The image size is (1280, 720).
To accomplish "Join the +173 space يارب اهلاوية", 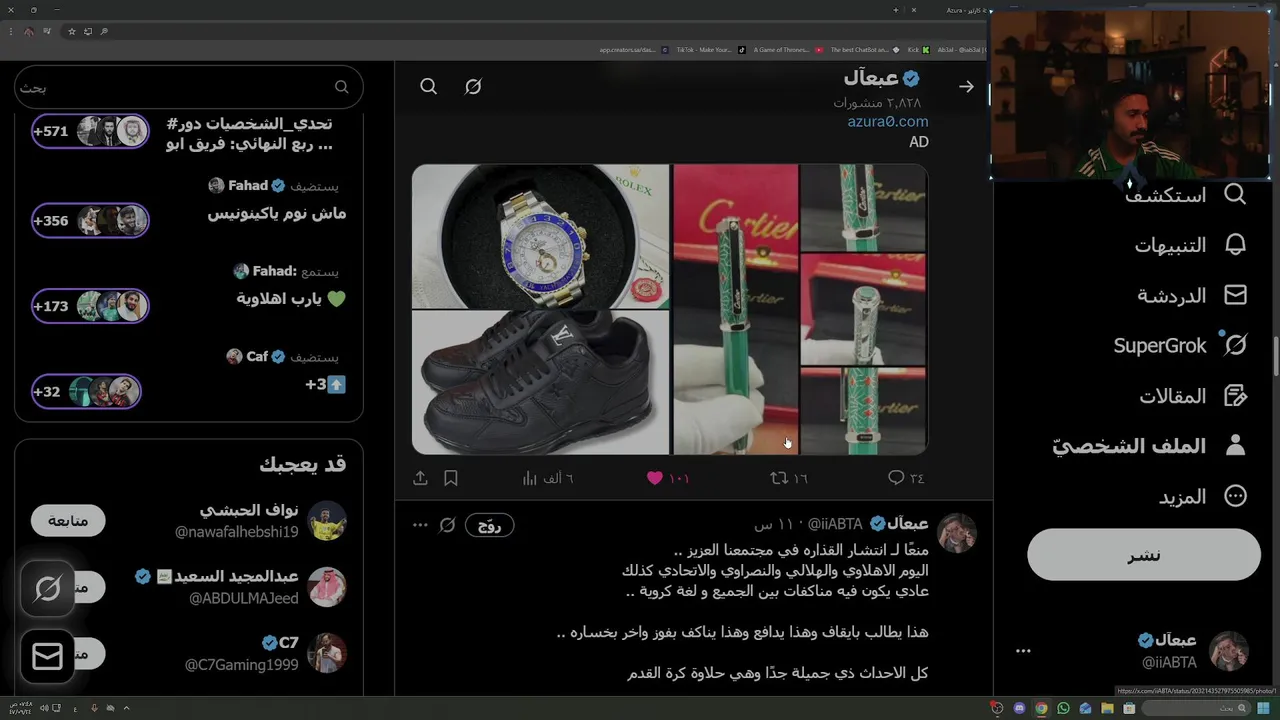I will [x=90, y=306].
